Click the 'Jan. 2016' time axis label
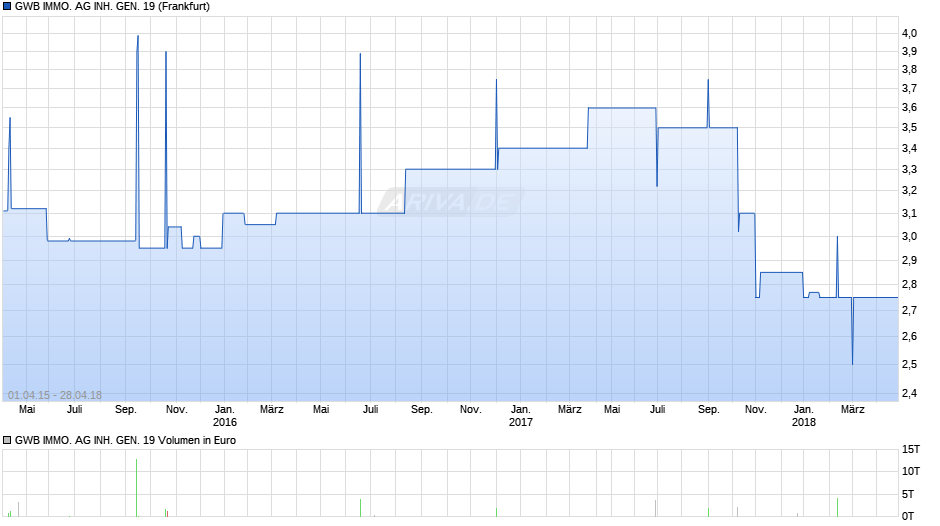The image size is (940, 526). [225, 416]
